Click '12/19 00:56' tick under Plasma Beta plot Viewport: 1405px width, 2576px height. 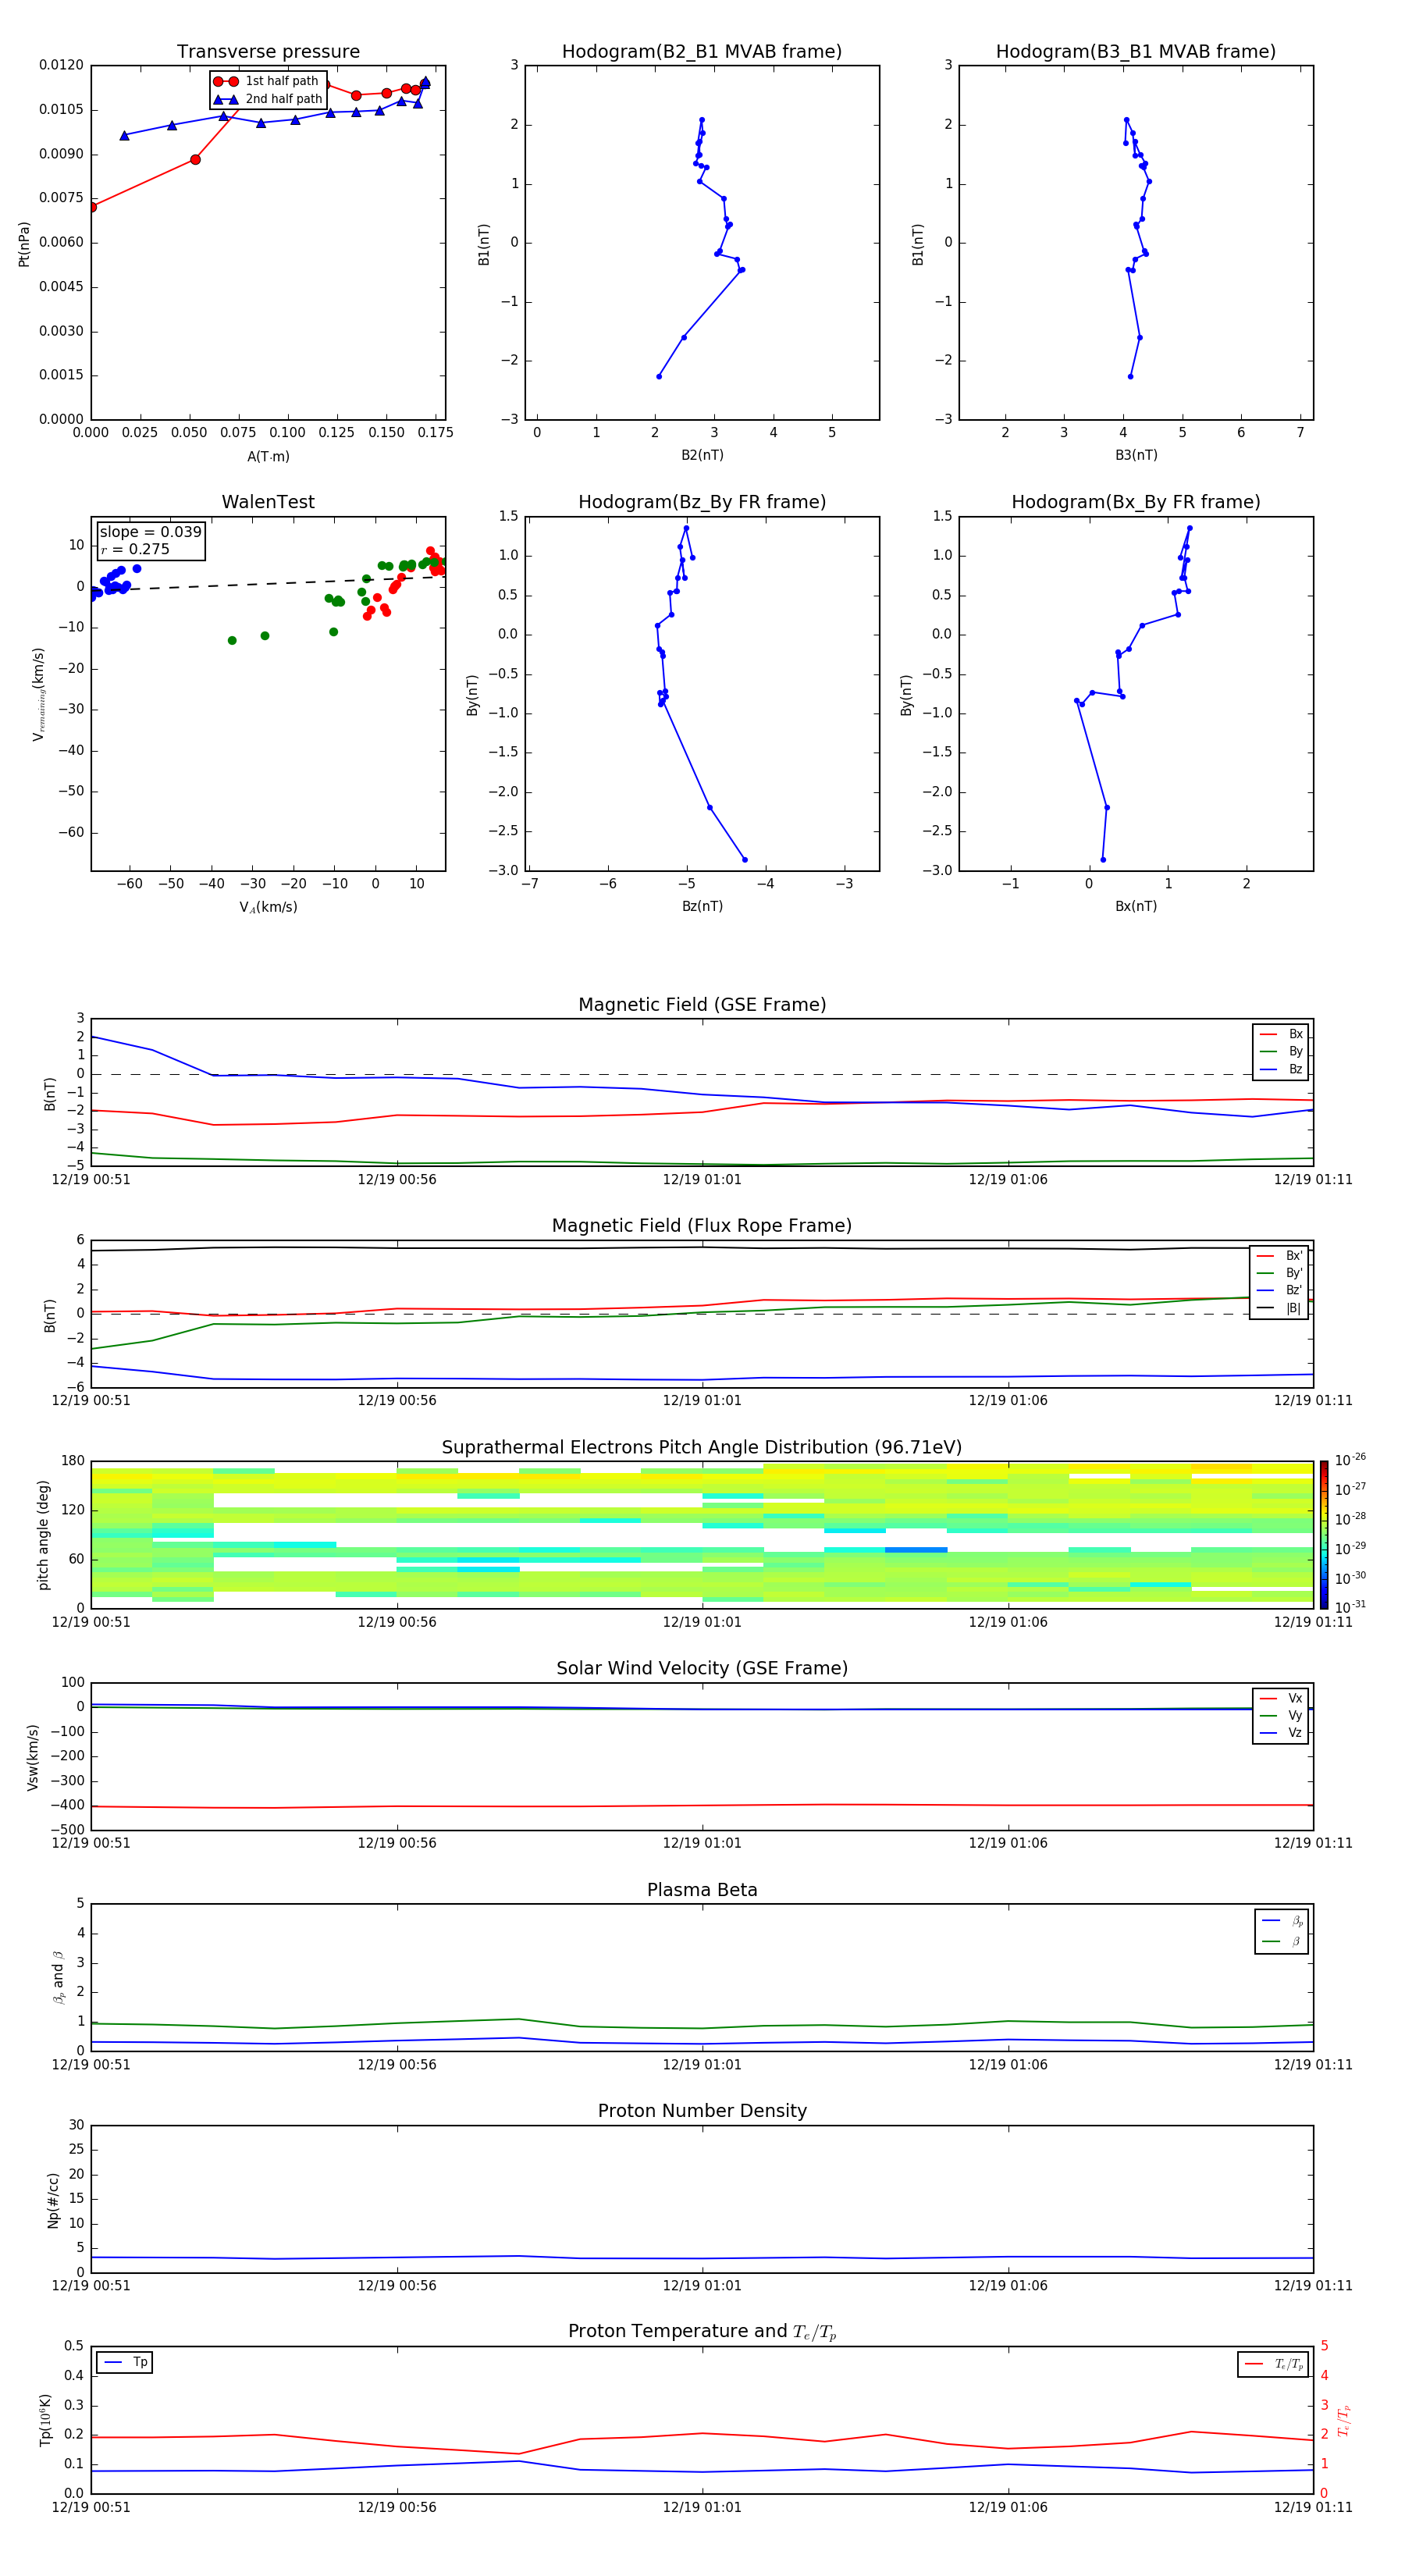point(397,2065)
